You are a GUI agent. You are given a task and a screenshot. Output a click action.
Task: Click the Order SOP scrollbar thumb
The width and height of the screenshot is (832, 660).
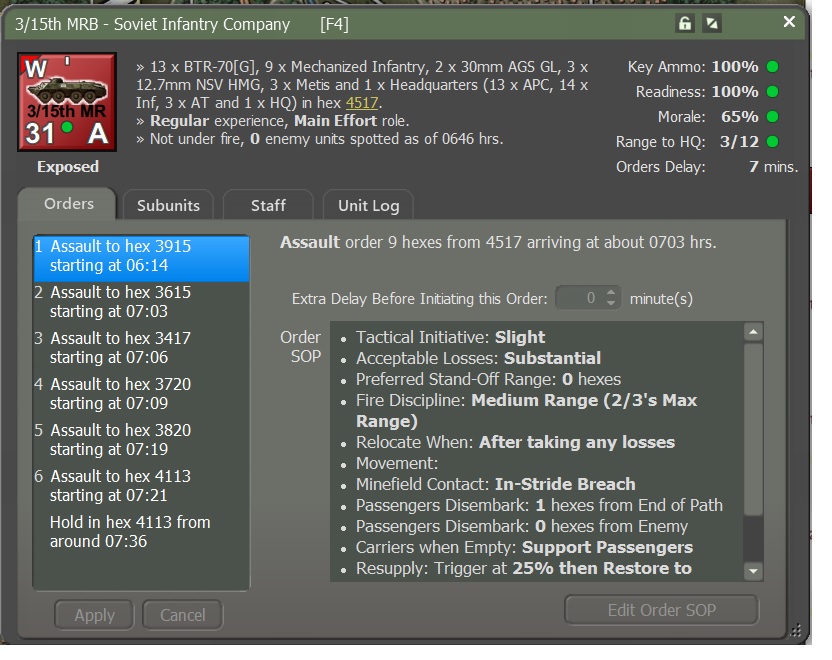[x=753, y=429]
